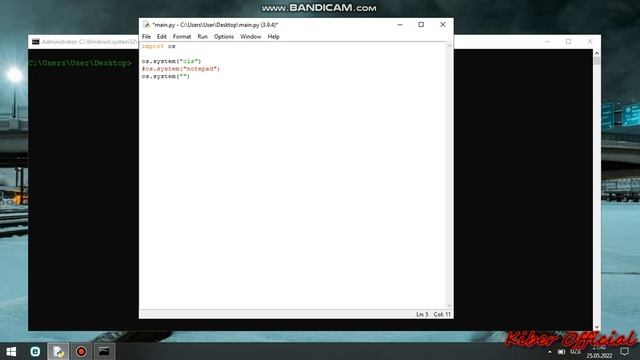Show hidden system tray icons
Viewport: 640px width, 360px height.
pyautogui.click(x=550, y=352)
